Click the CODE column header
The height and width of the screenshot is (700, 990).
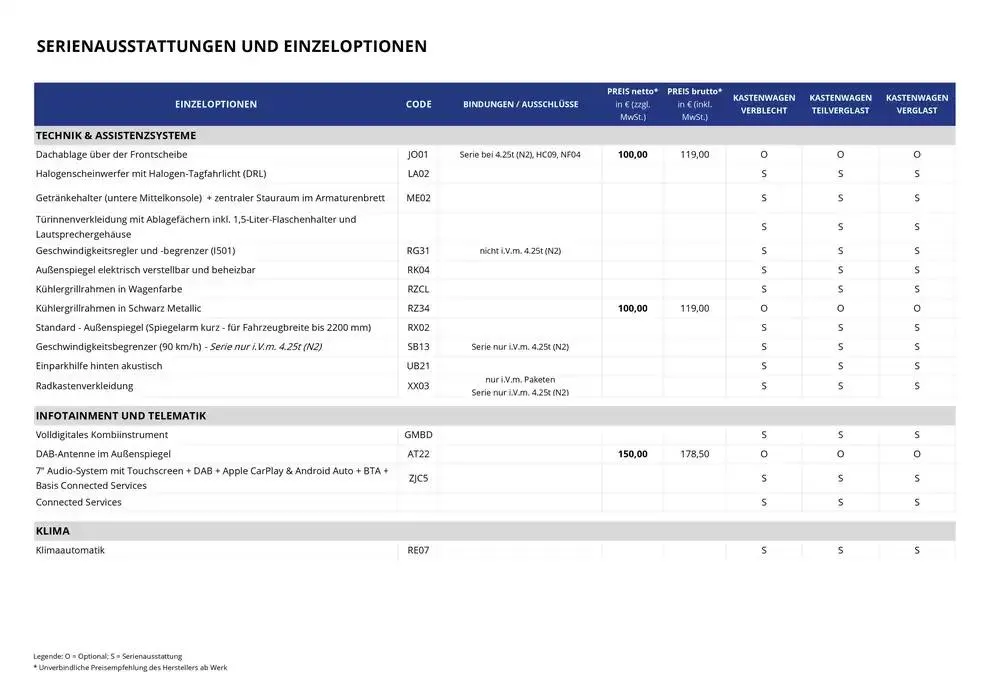pos(419,105)
